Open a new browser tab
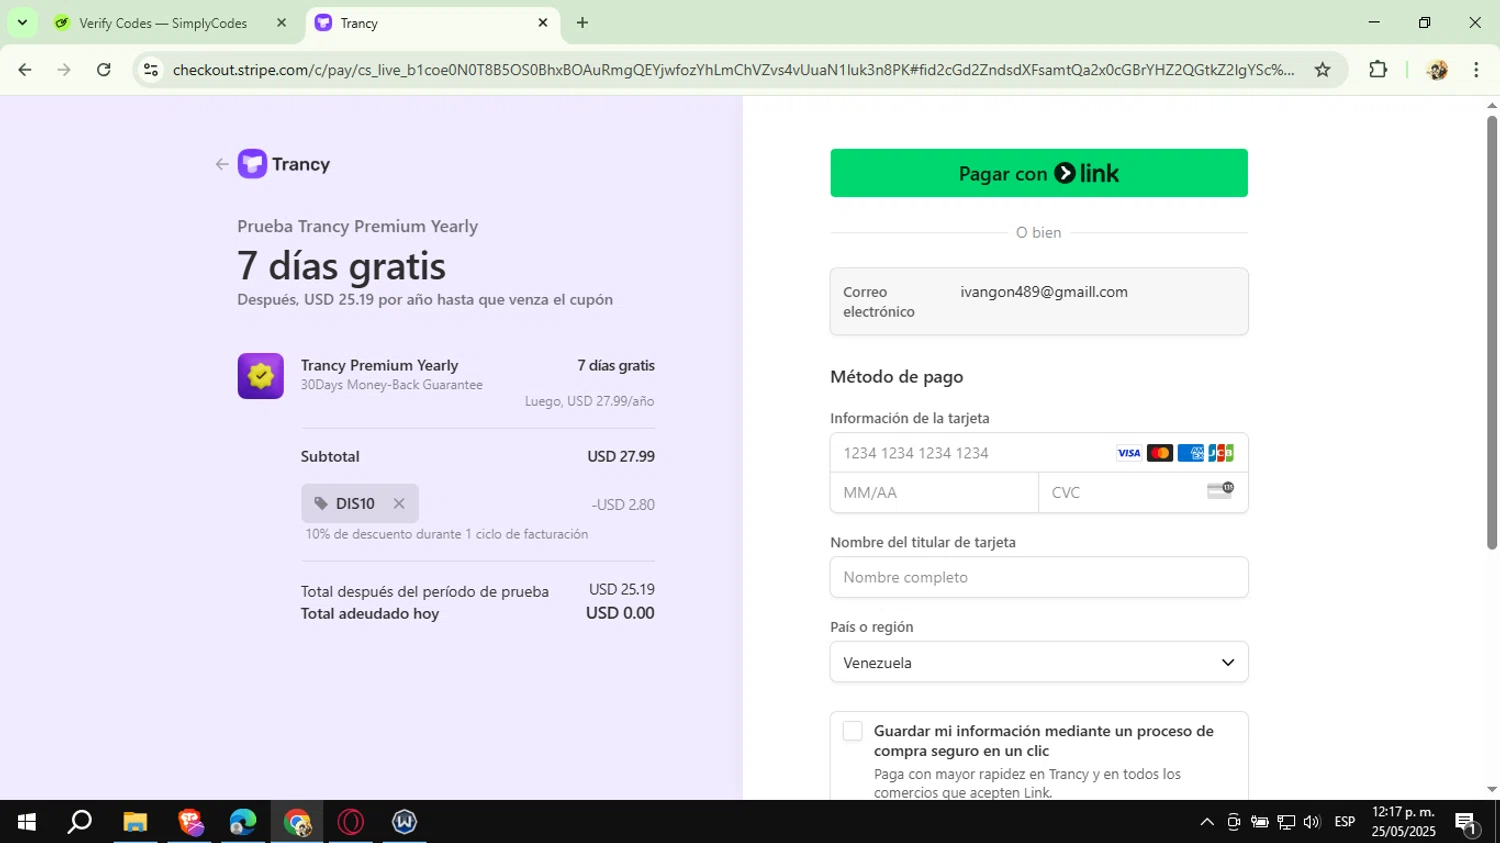 pos(582,23)
